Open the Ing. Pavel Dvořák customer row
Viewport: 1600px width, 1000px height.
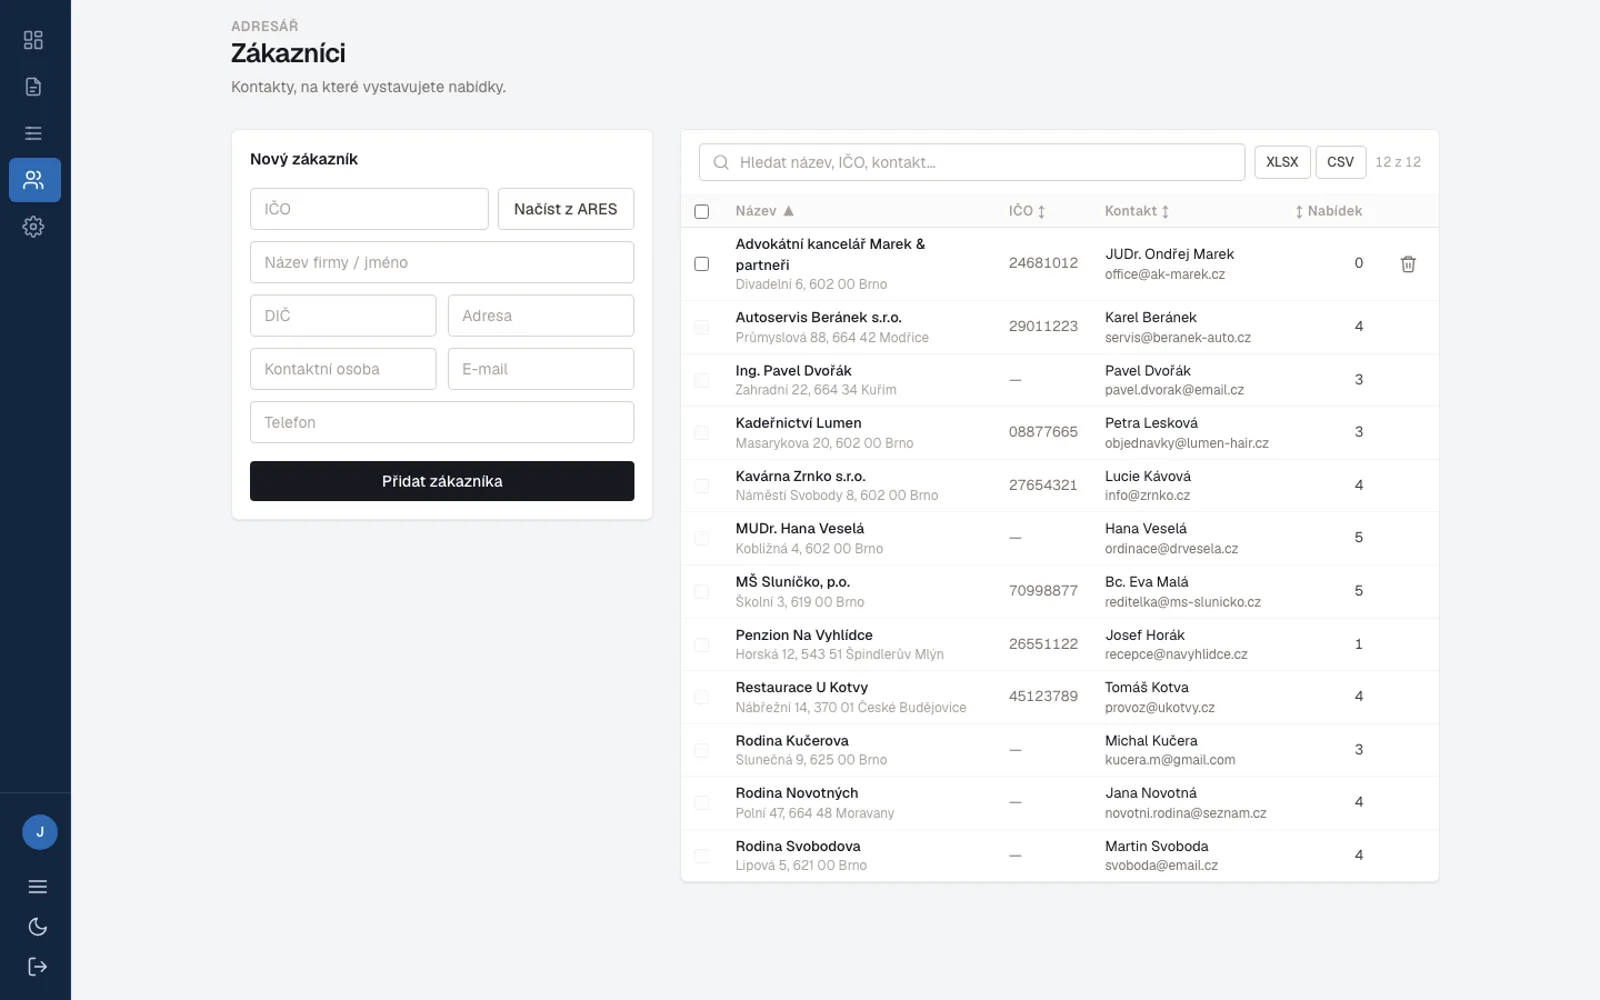[x=1060, y=380]
